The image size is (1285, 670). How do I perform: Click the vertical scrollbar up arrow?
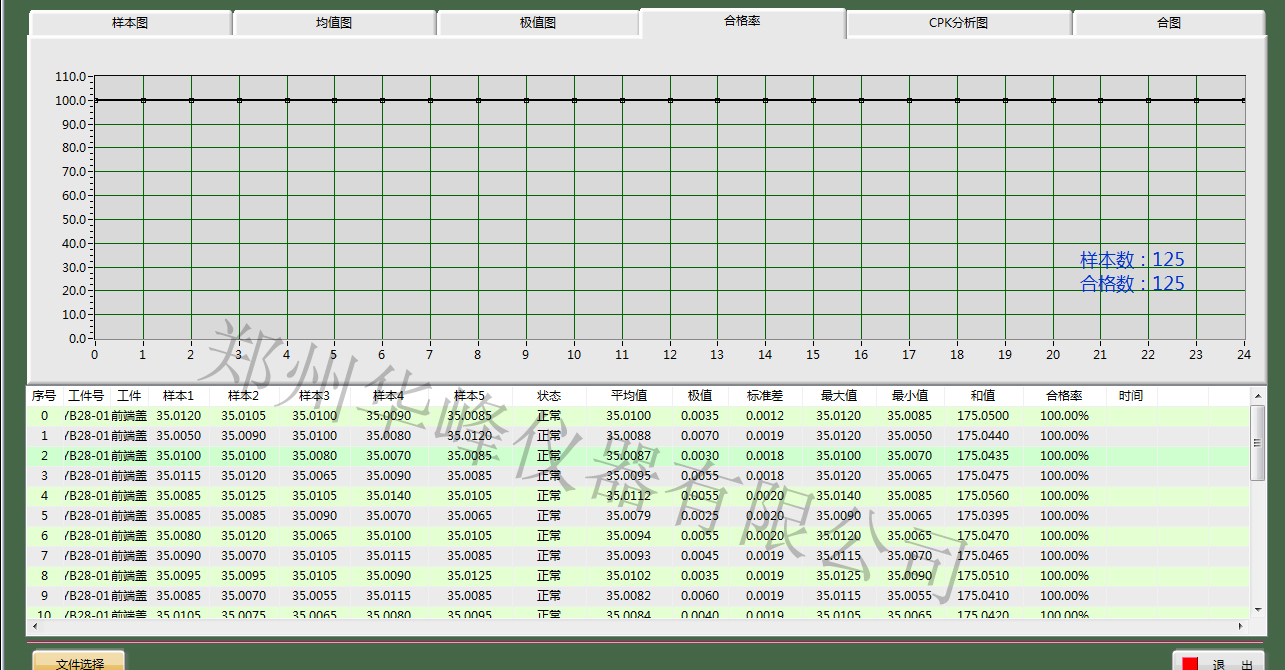point(1258,397)
